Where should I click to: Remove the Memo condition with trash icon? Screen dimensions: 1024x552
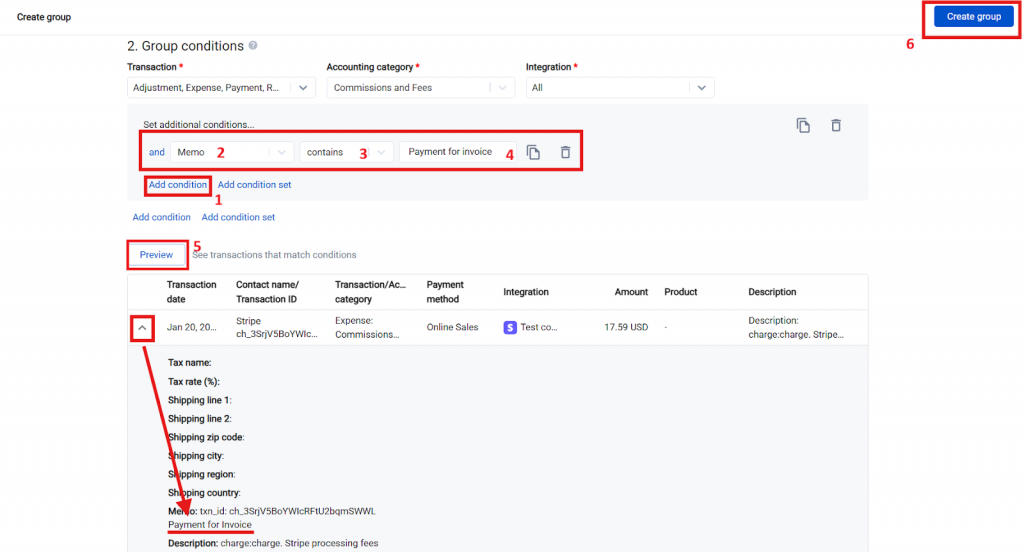pos(565,152)
